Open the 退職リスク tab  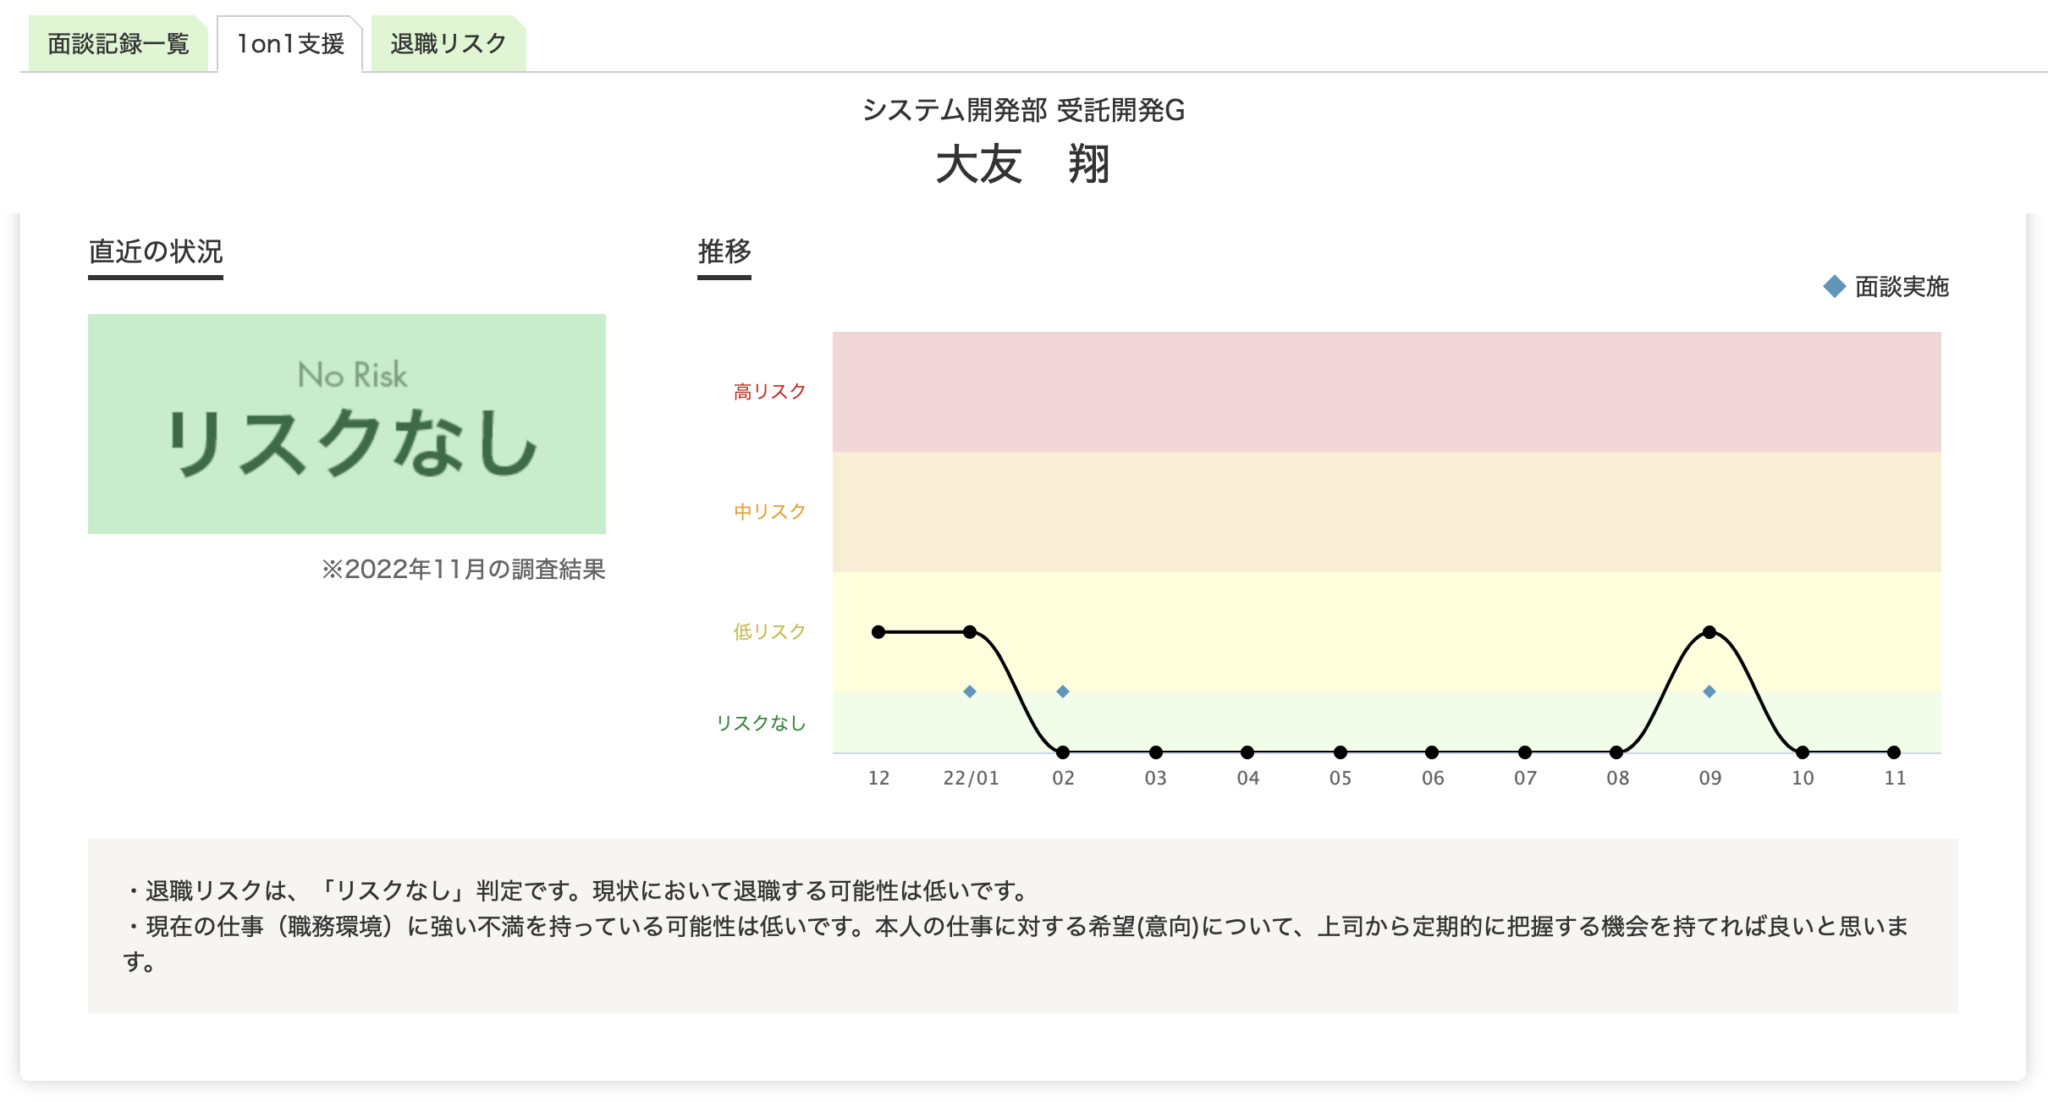(447, 43)
